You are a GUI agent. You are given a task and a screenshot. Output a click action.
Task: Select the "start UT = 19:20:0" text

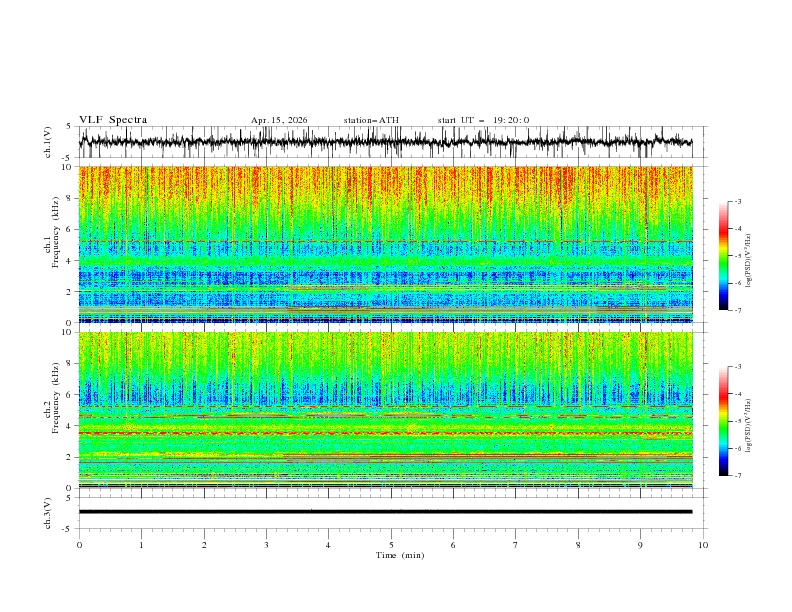tap(483, 120)
